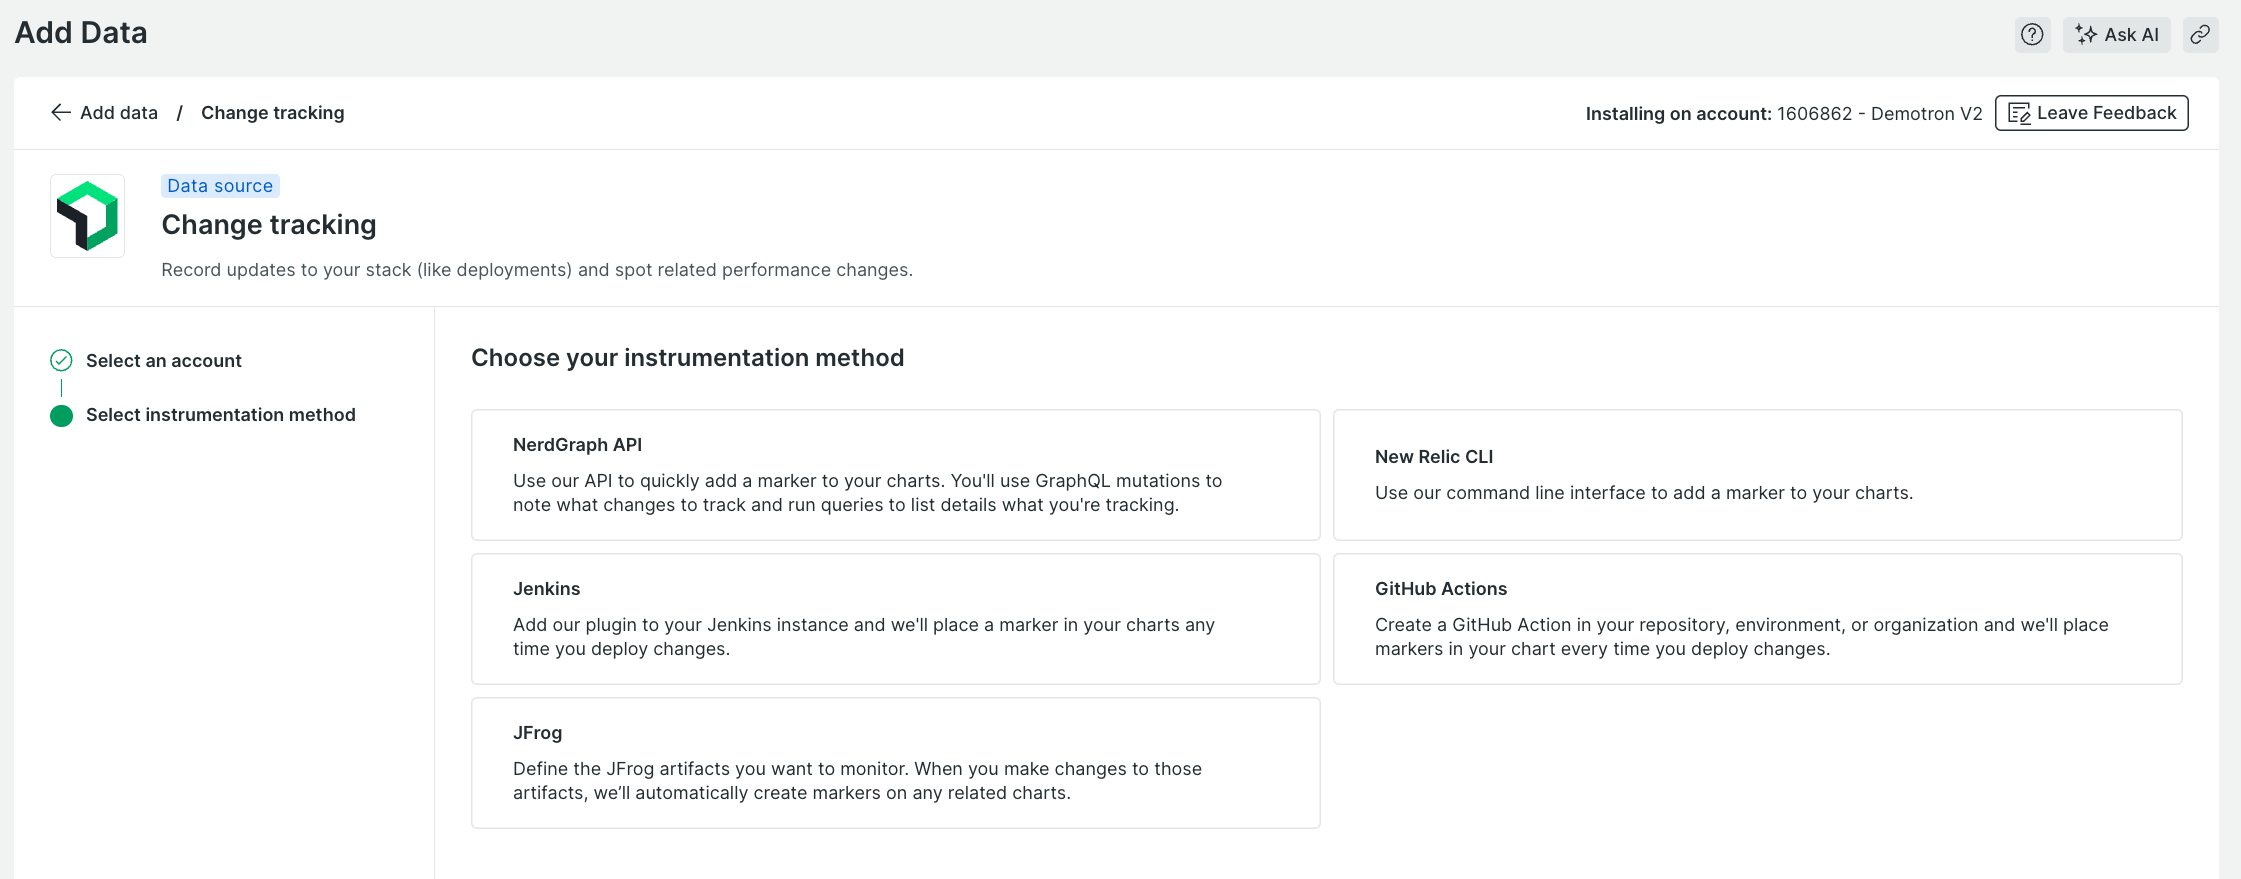Click the help question mark icon
This screenshot has width=2241, height=879.
point(2031,35)
